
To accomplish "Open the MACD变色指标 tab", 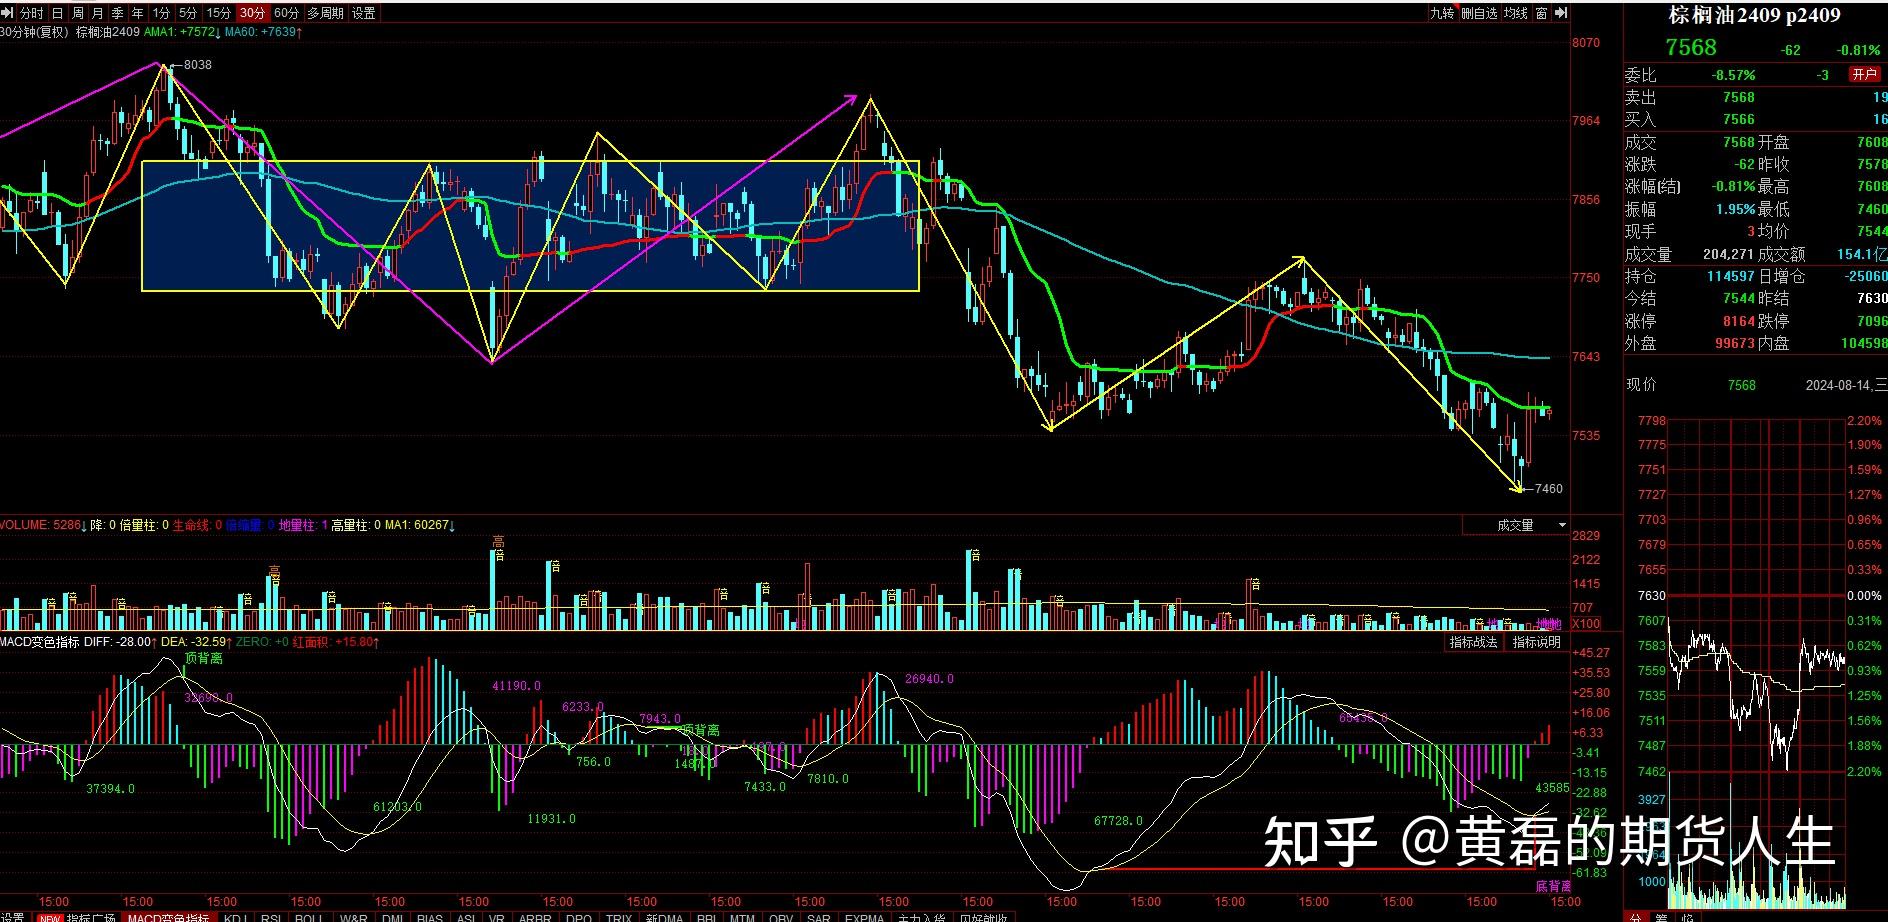I will (x=168, y=916).
